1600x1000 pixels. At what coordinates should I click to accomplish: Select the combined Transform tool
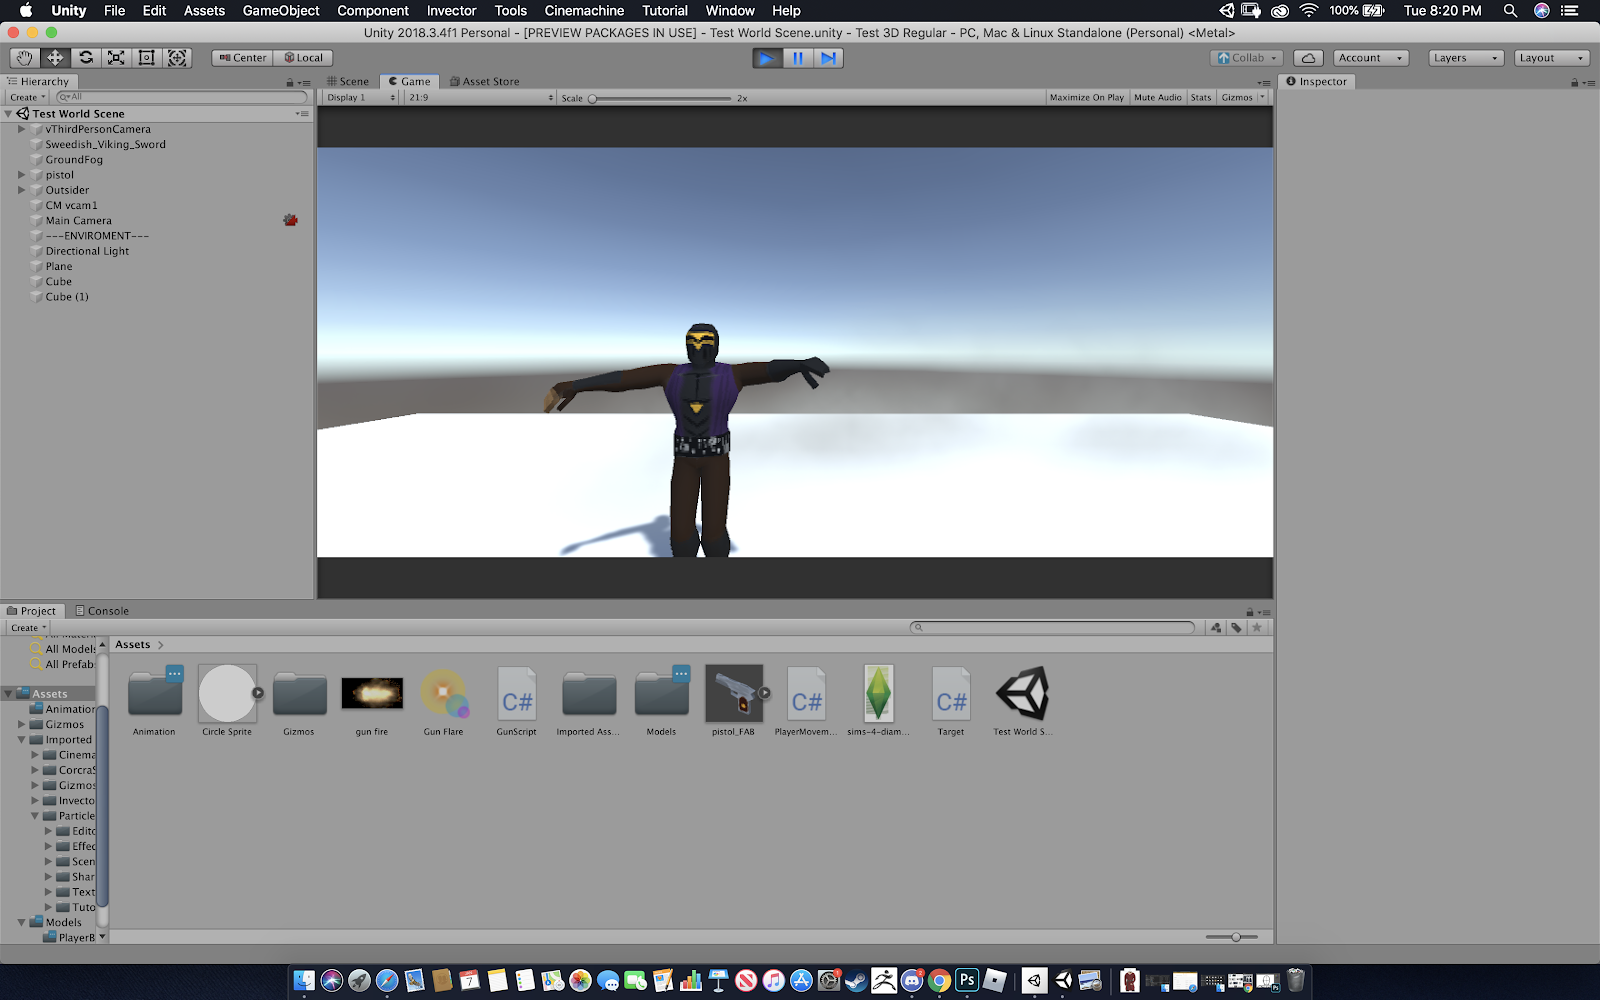tap(177, 58)
